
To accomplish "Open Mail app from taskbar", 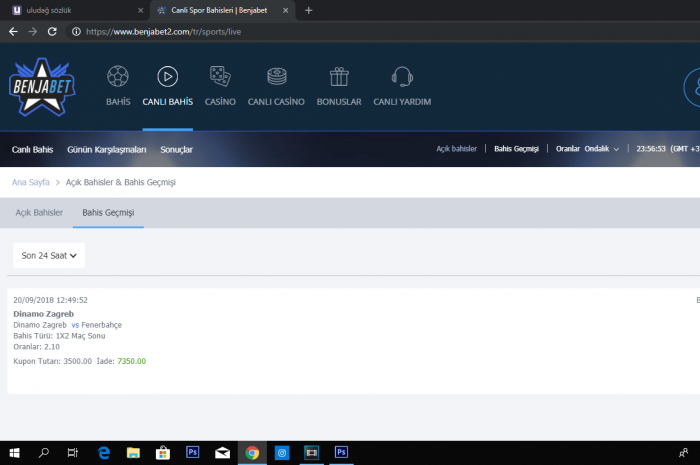I will tap(222, 453).
